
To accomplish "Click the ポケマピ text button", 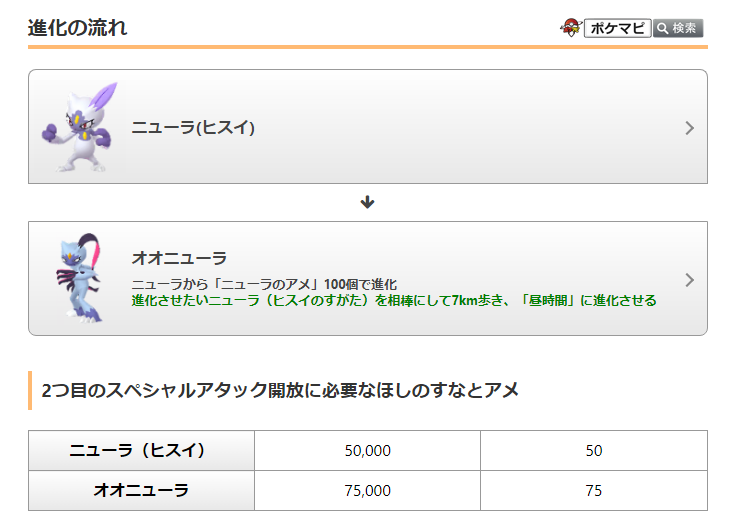I will click(617, 28).
